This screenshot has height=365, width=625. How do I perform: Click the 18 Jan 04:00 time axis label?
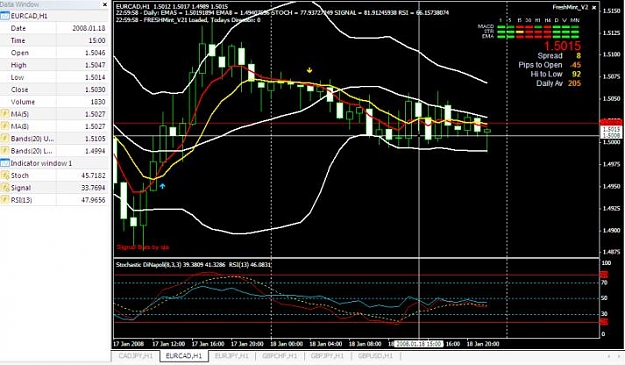click(x=326, y=344)
